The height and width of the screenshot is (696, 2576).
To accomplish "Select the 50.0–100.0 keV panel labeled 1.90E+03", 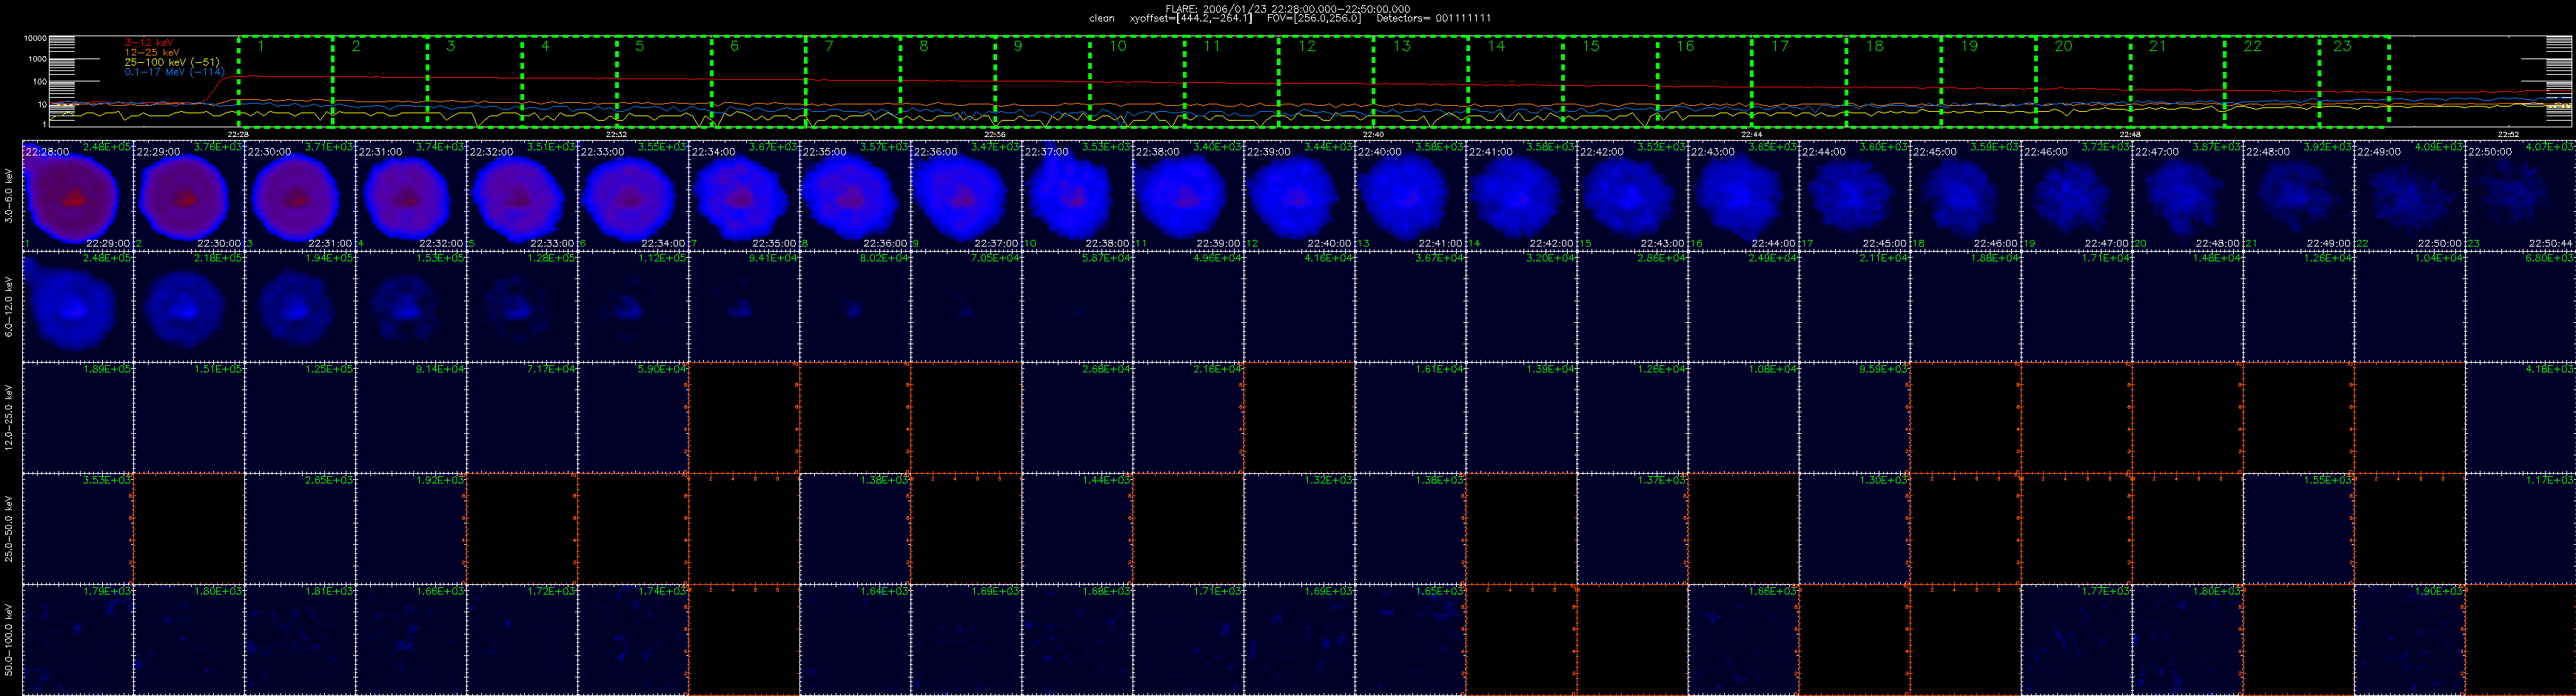I will [x=2409, y=640].
